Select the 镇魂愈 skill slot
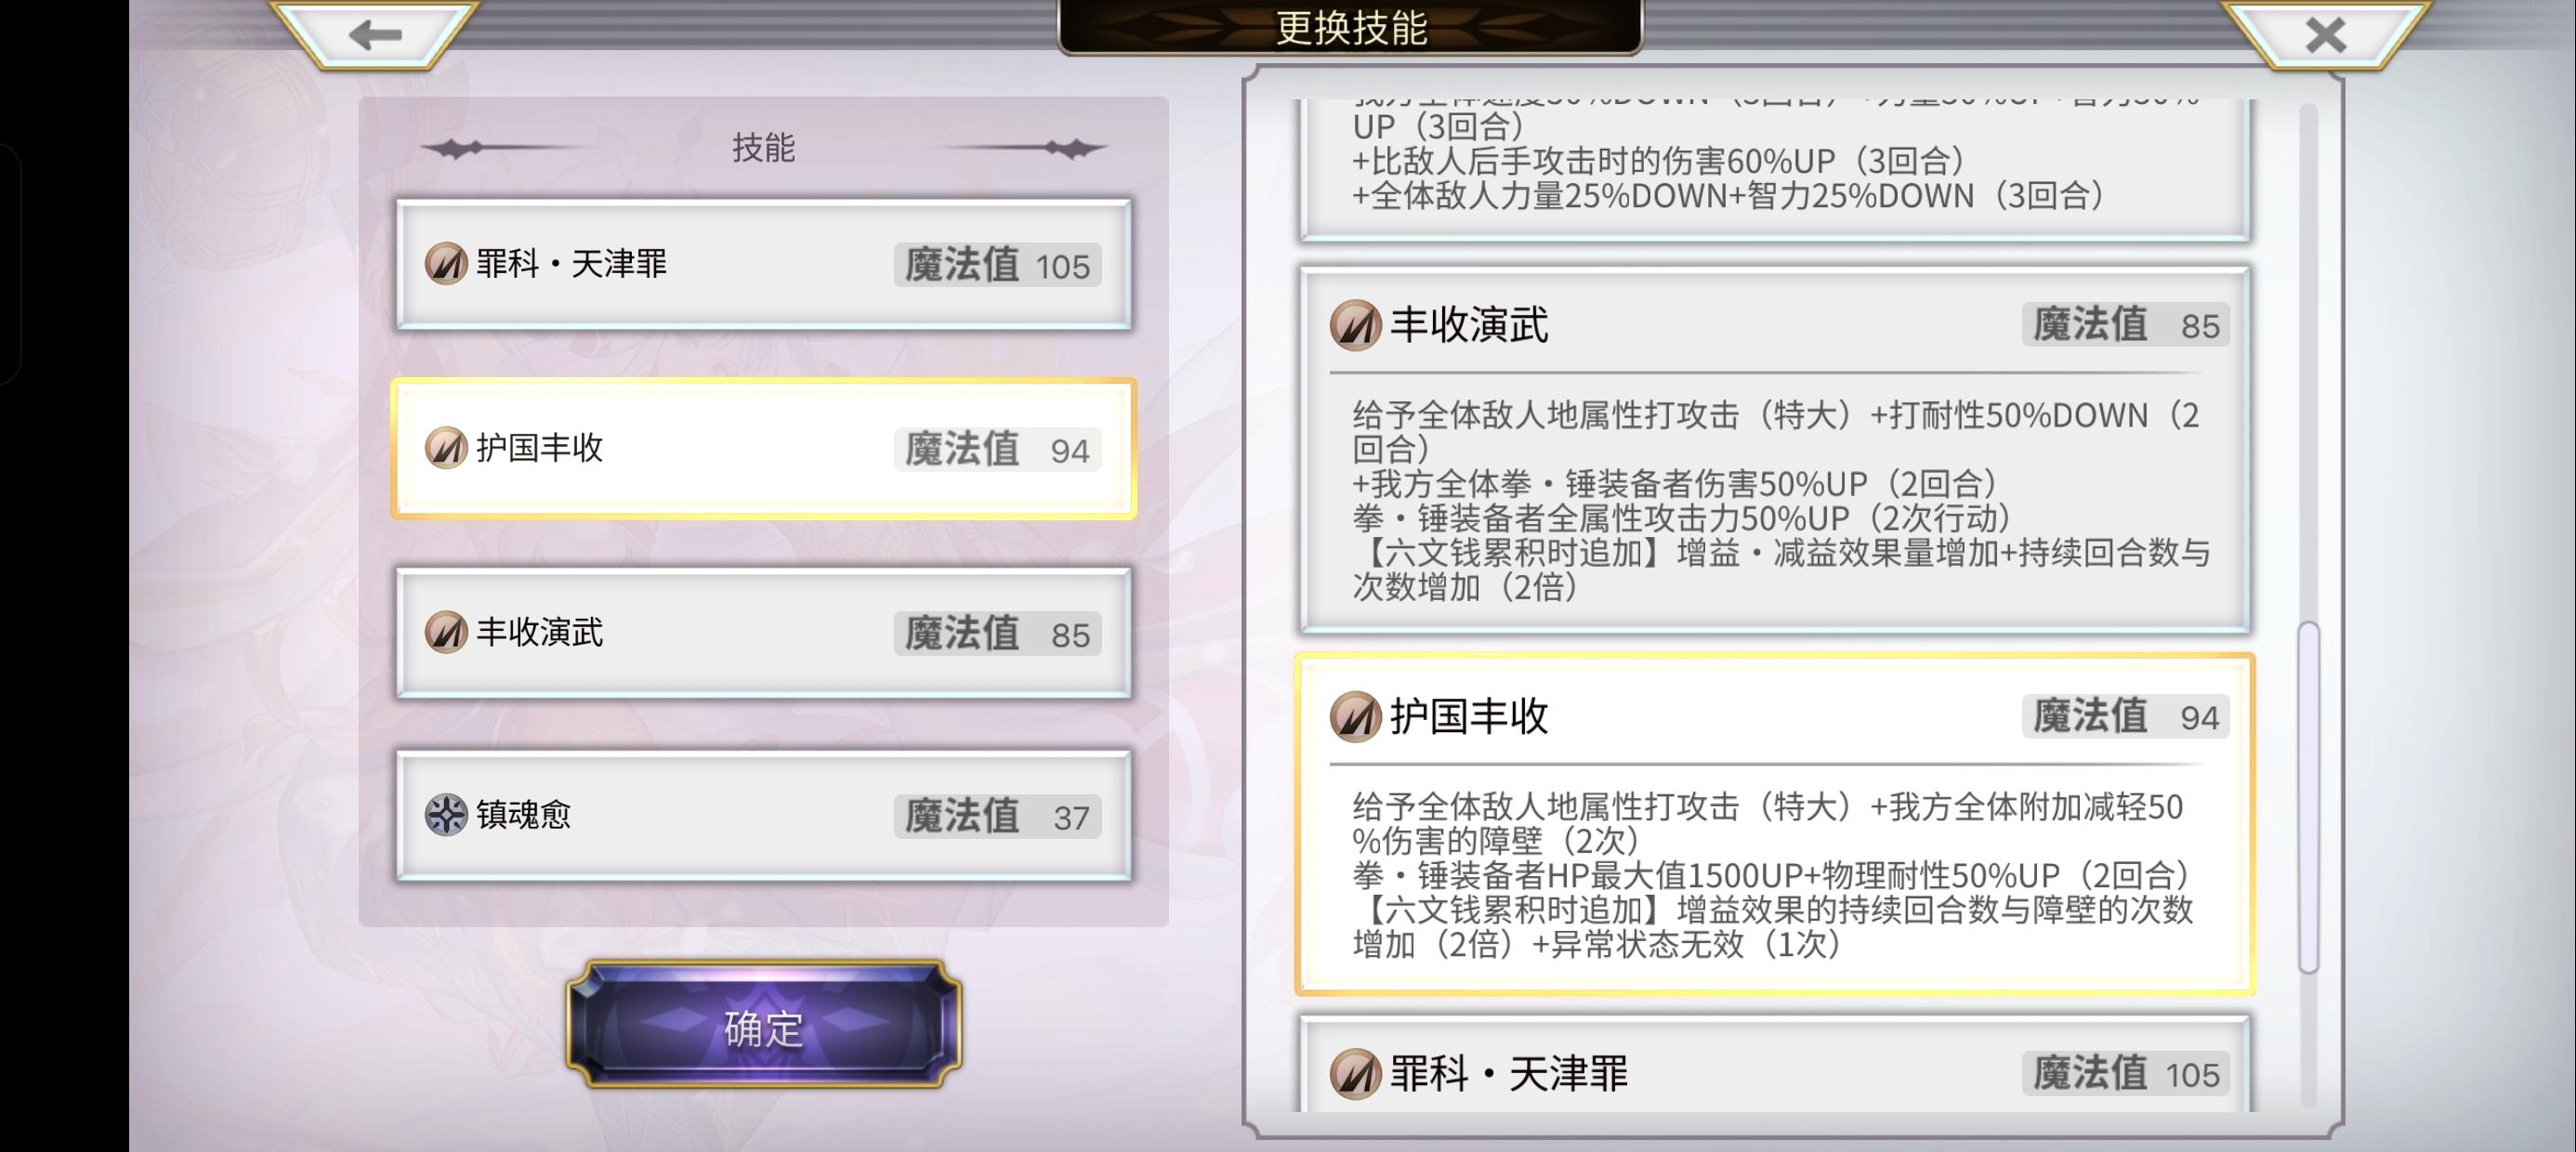The height and width of the screenshot is (1152, 2576). point(764,816)
